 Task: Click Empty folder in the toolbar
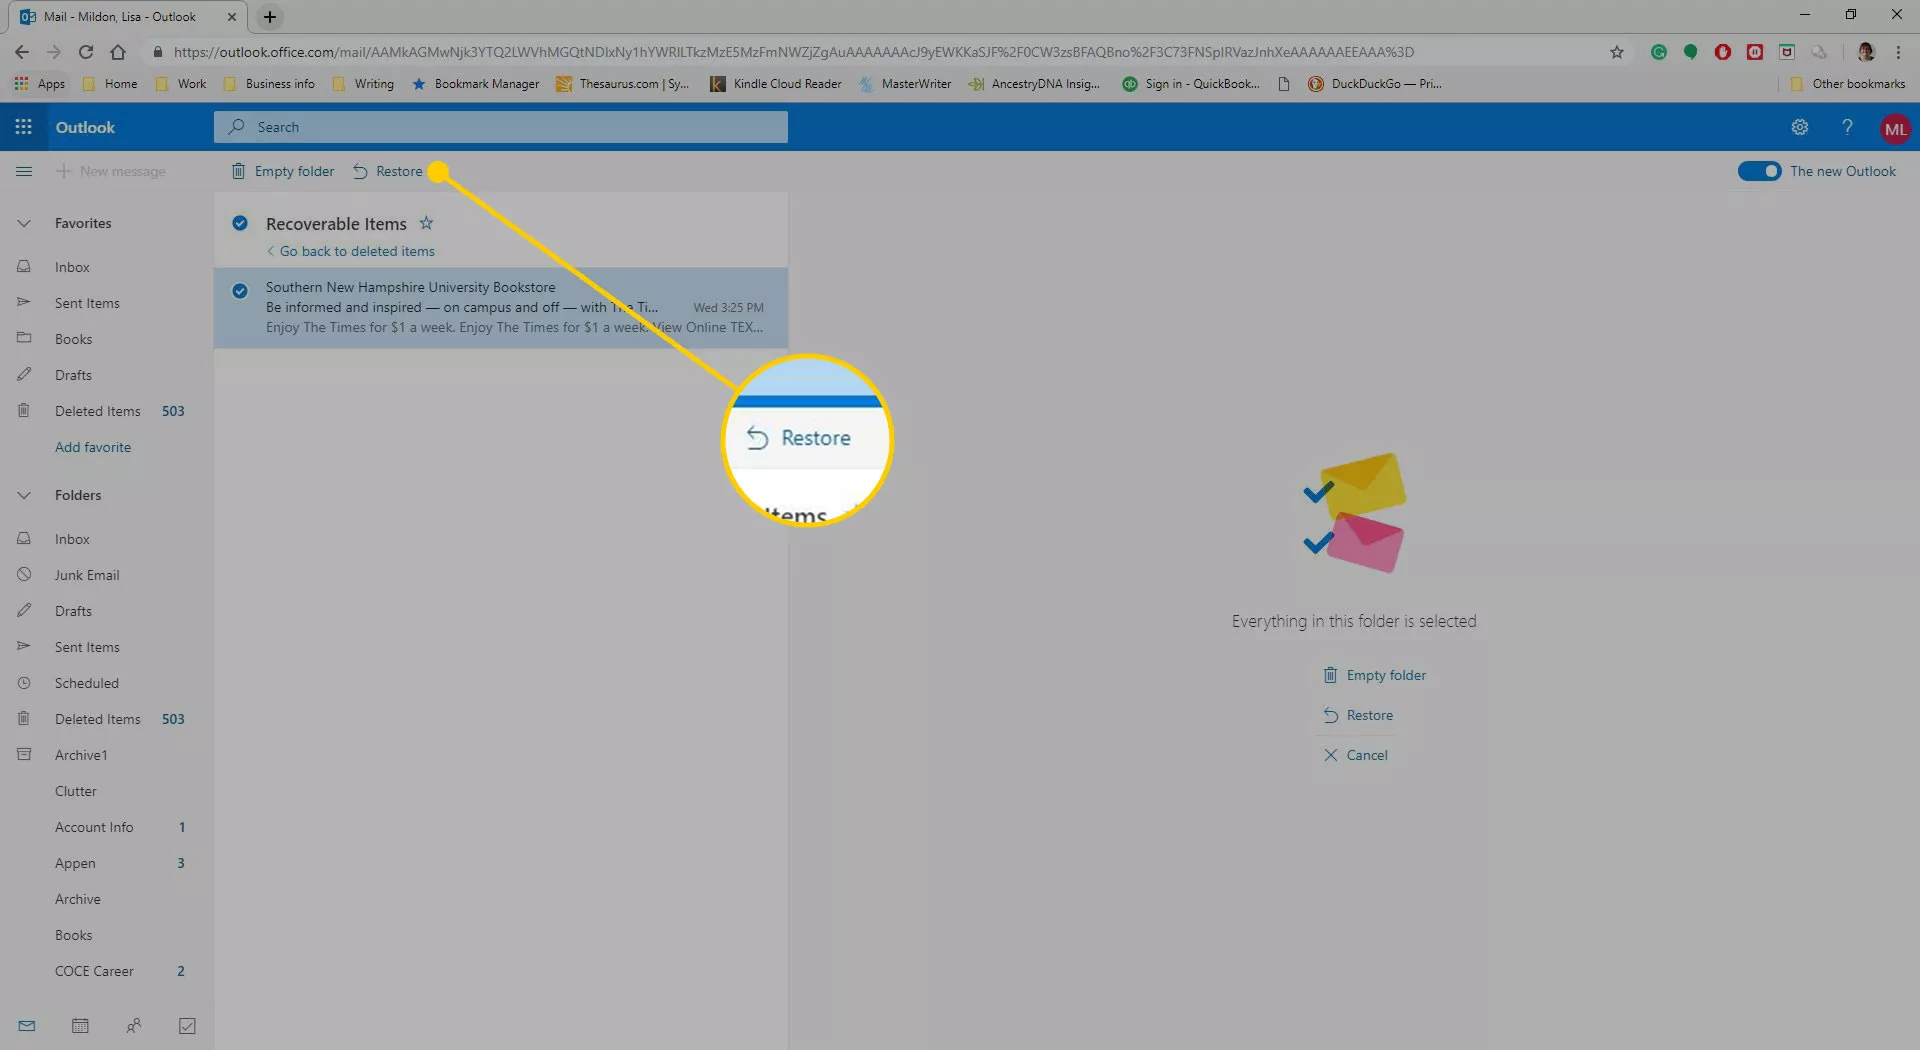point(283,171)
